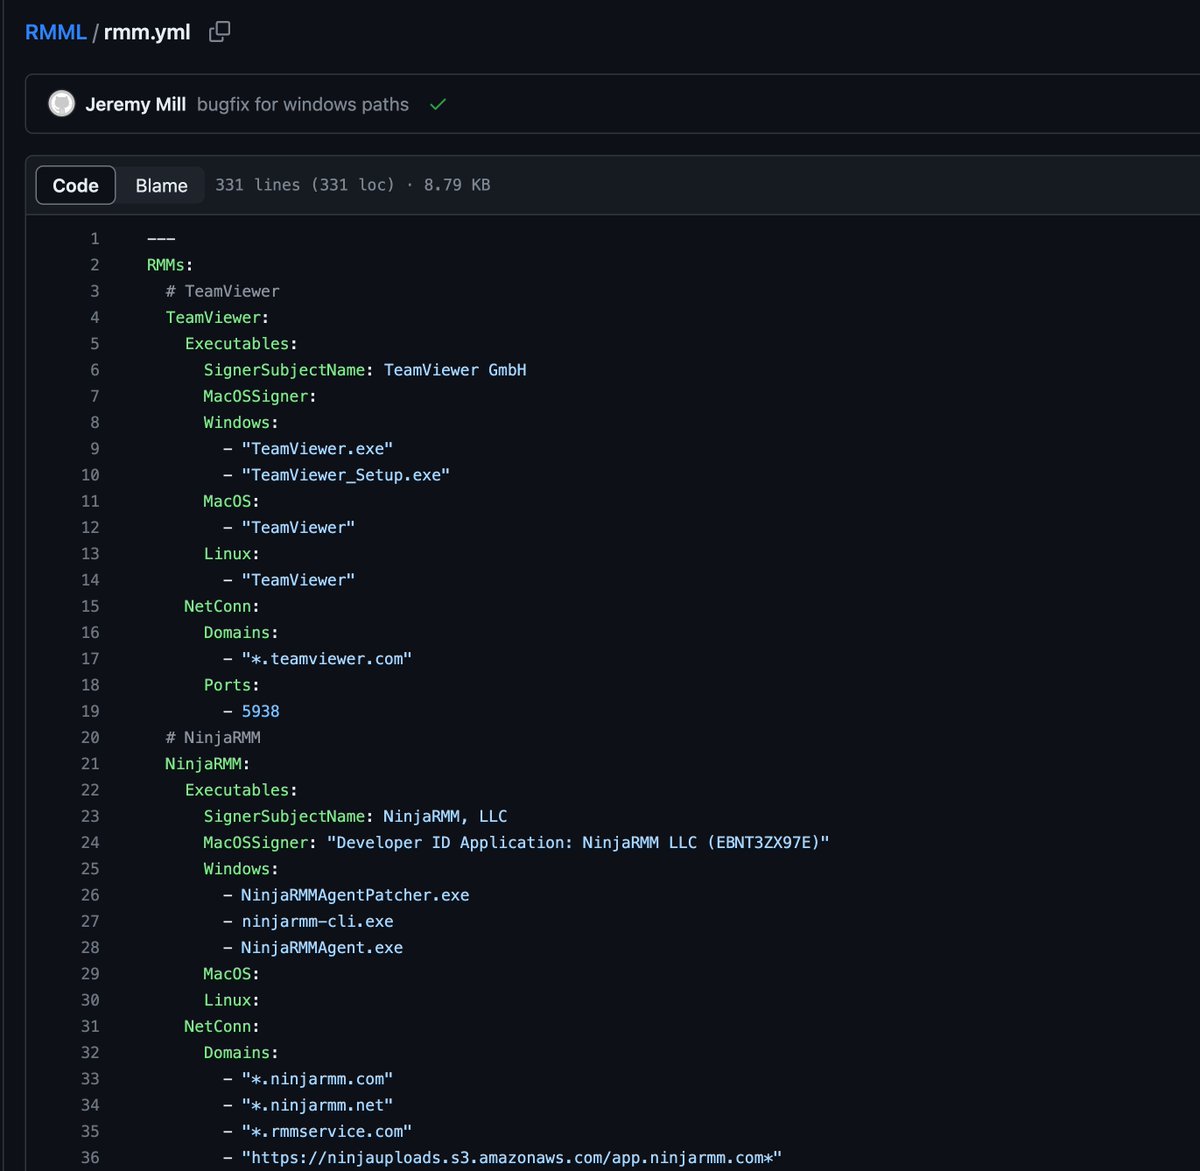Viewport: 1200px width, 1171px height.
Task: View the green commit status checkmark
Action: (437, 104)
